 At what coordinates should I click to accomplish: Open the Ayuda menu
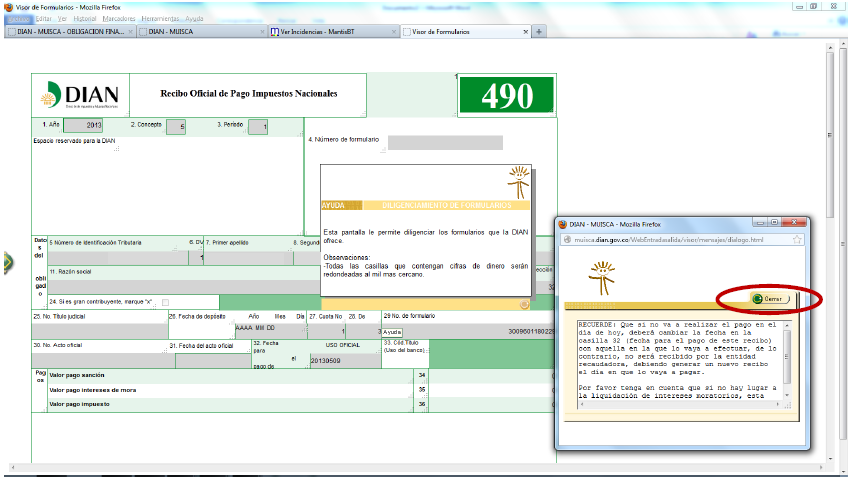pyautogui.click(x=194, y=18)
